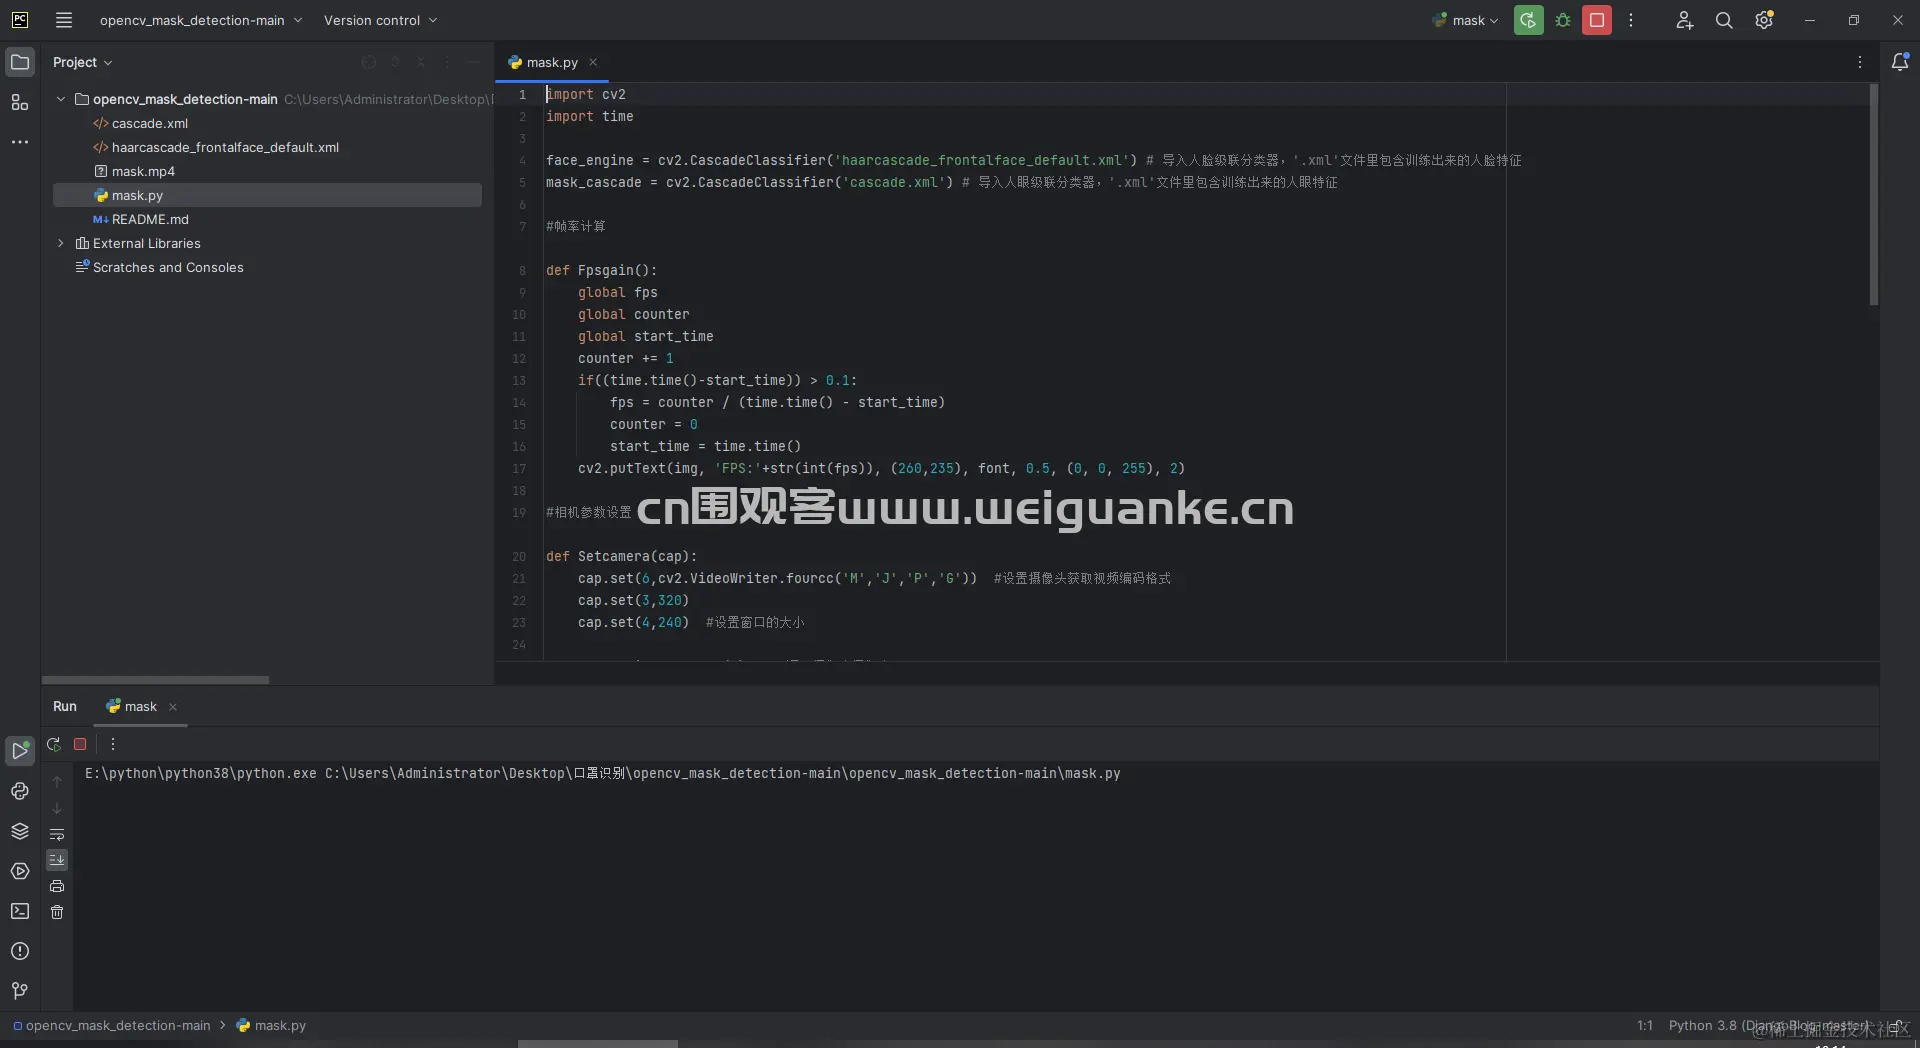Stop process in Run panel toolbar
The image size is (1920, 1048).
pyautogui.click(x=80, y=744)
